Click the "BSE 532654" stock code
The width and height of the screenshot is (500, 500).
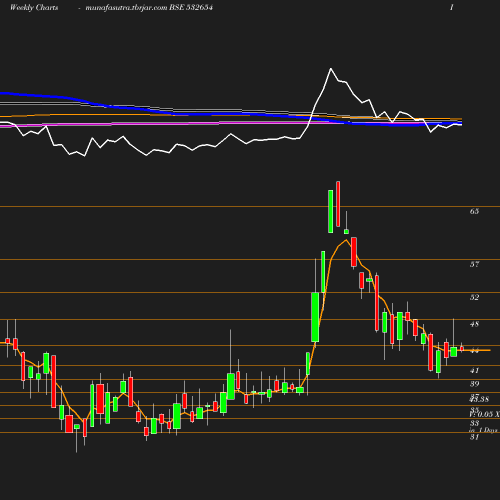(191, 7)
